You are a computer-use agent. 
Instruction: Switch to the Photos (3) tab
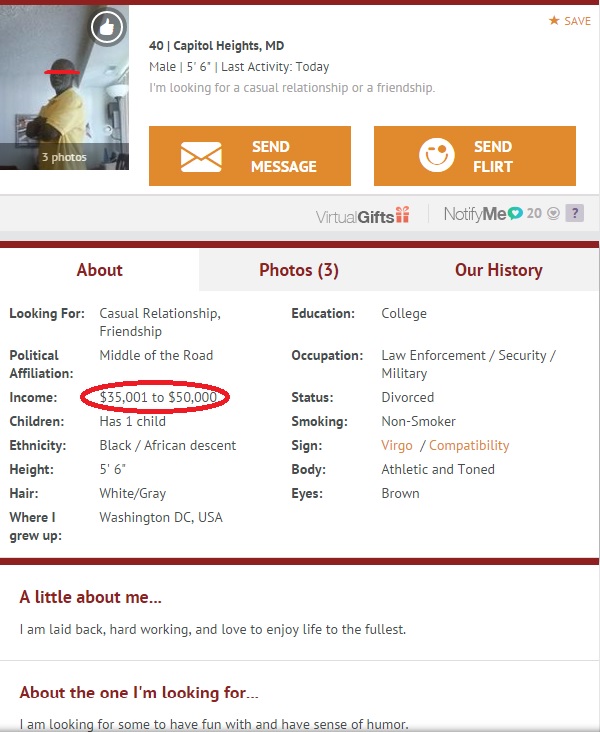(299, 270)
